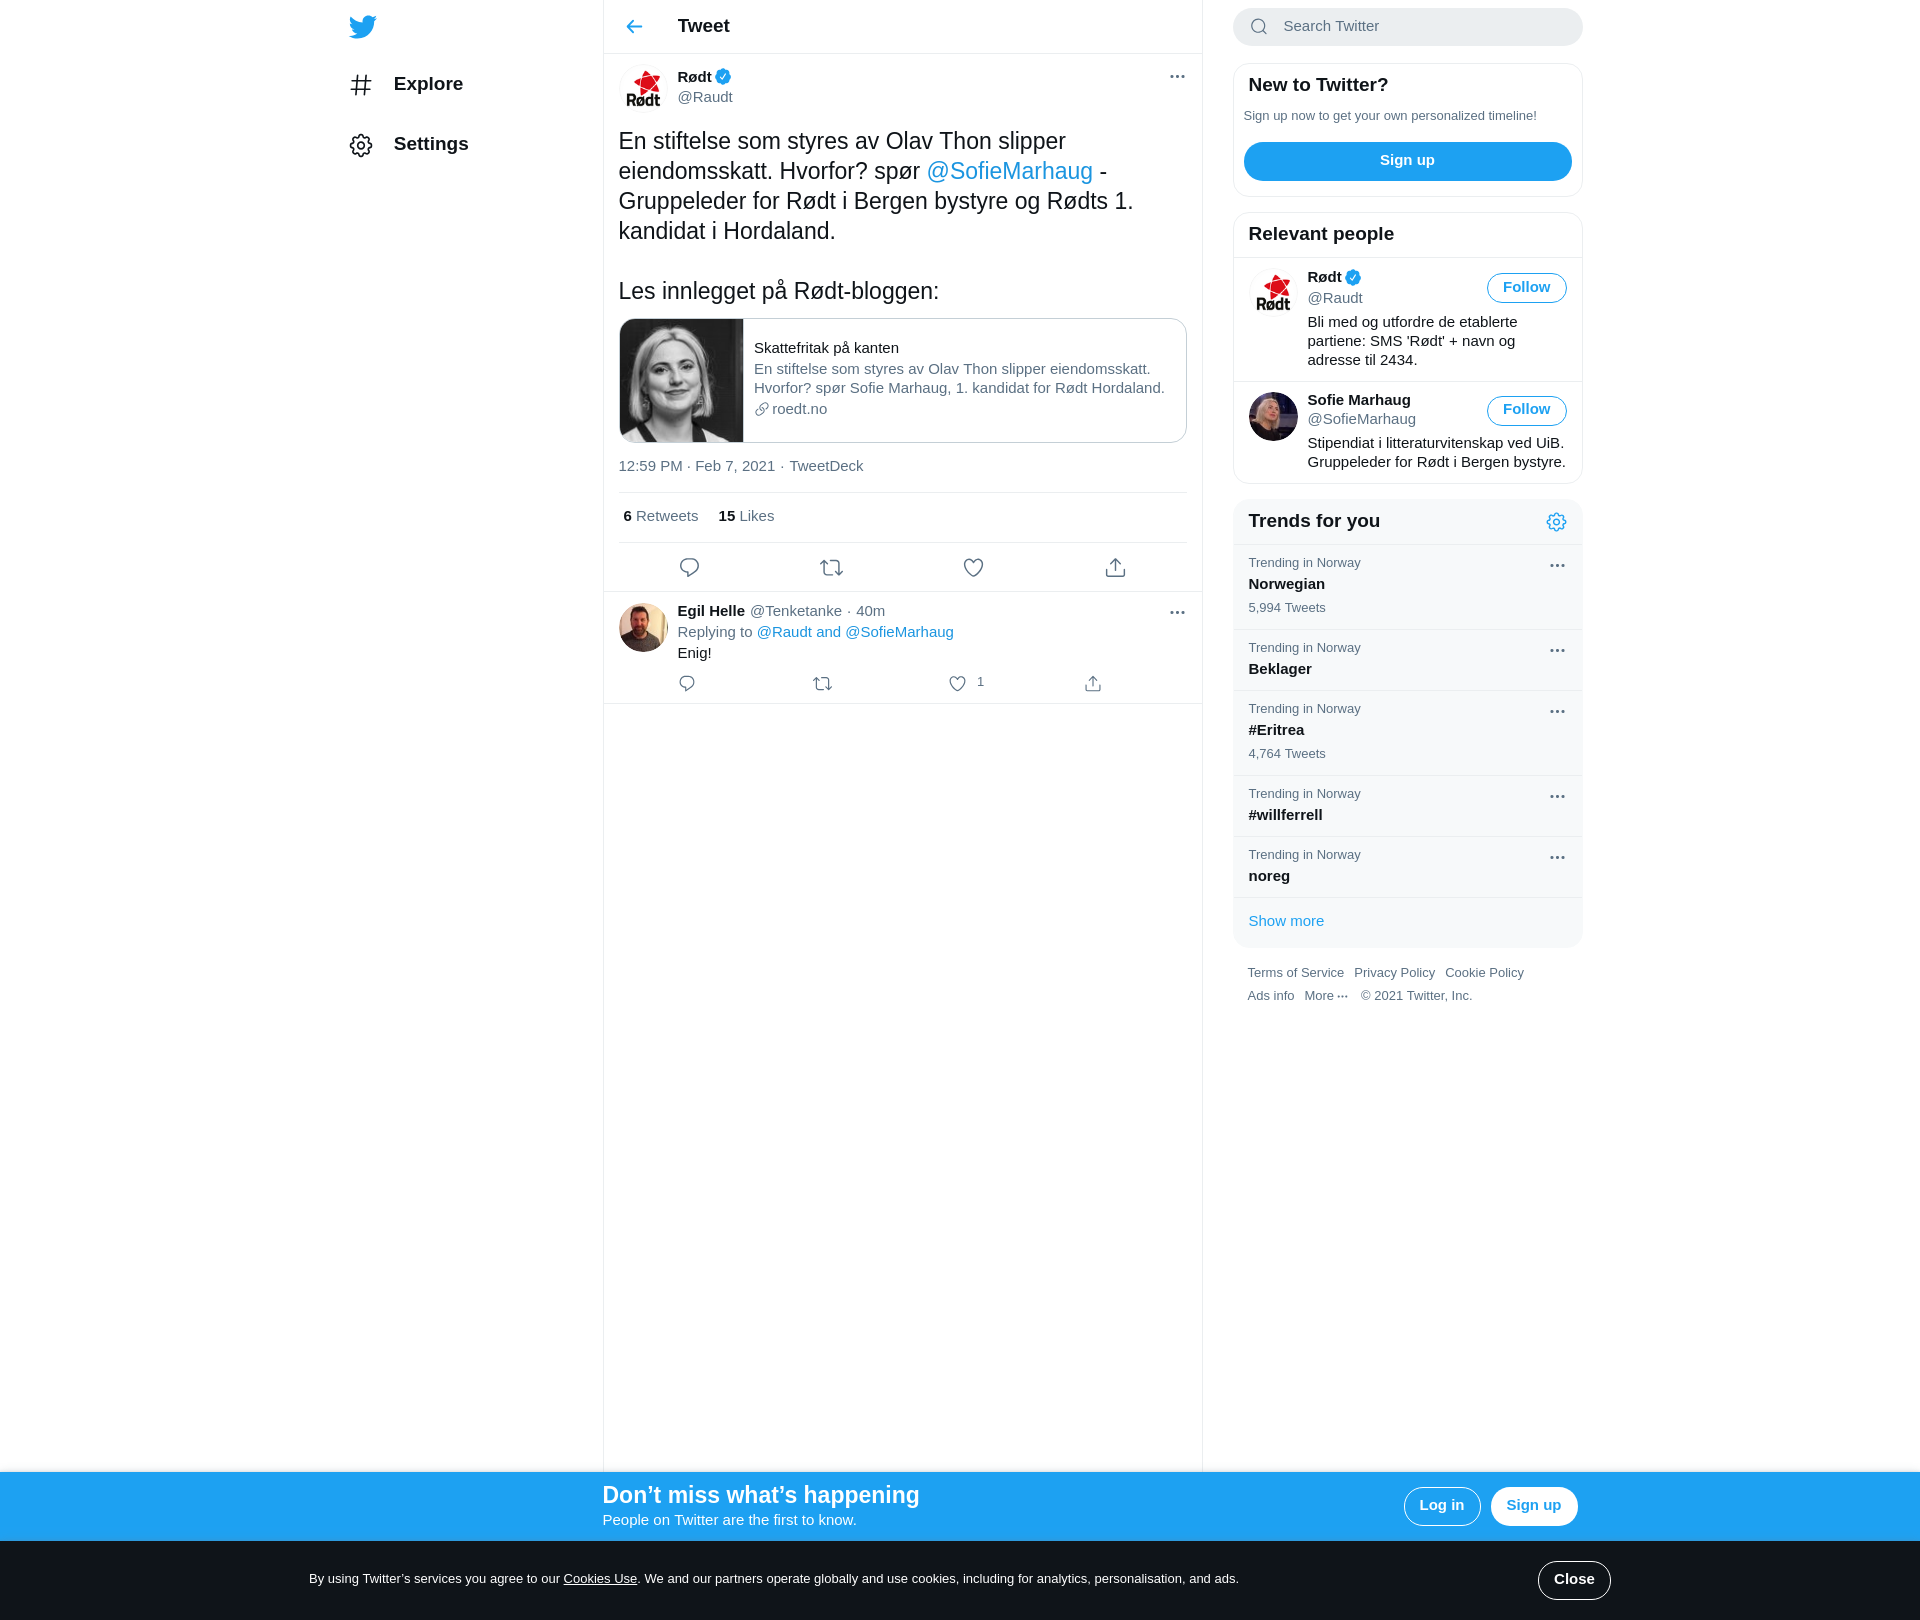
Task: Reply to the Rødt tweet
Action: [689, 568]
